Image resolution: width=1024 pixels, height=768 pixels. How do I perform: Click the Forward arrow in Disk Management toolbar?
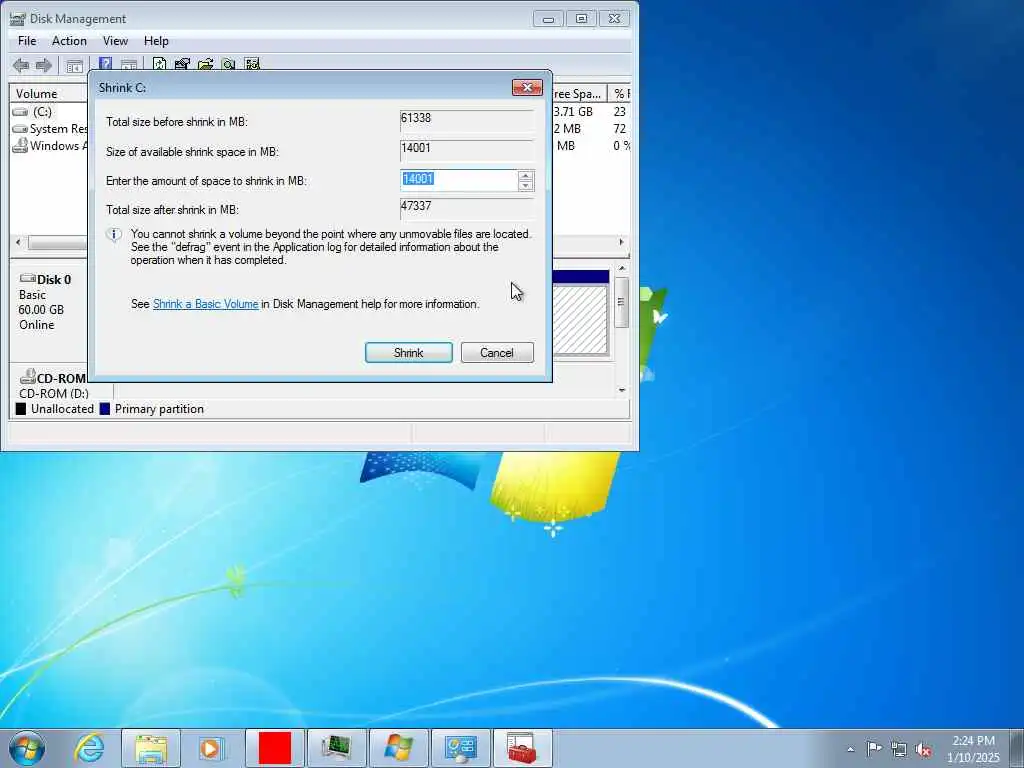click(44, 65)
